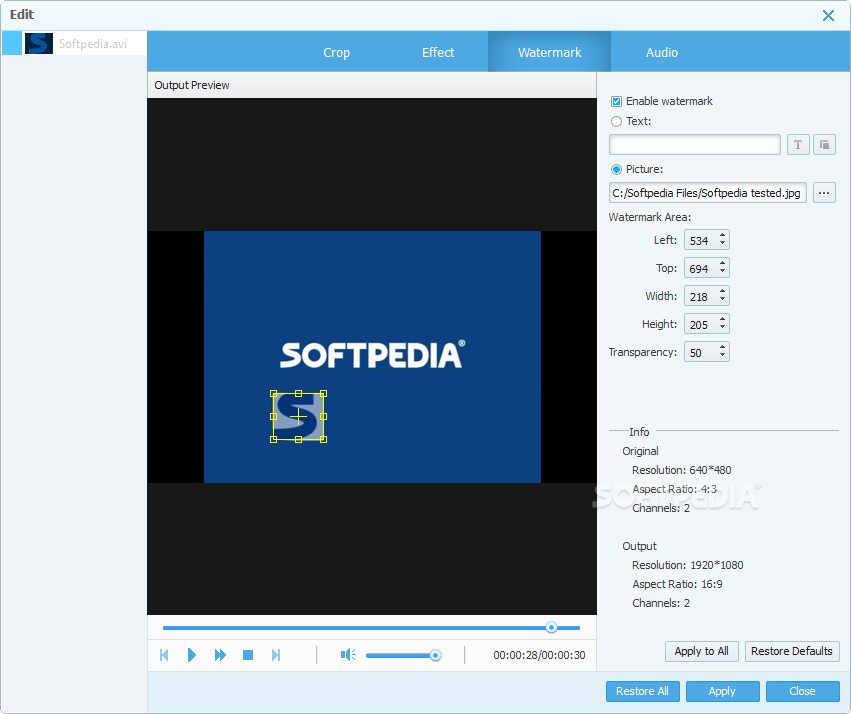This screenshot has height=714, width=851.
Task: Click top-middle handle of watermark box
Action: coord(299,394)
